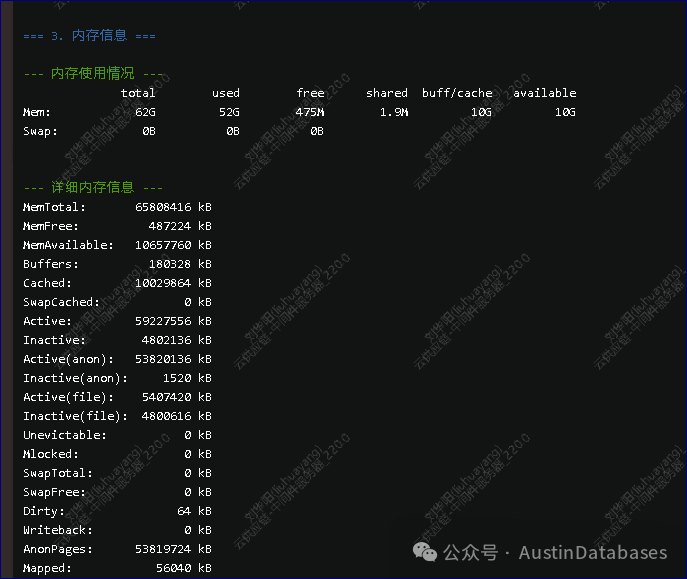Click the 'Active:' label
687x579 pixels.
47,321
